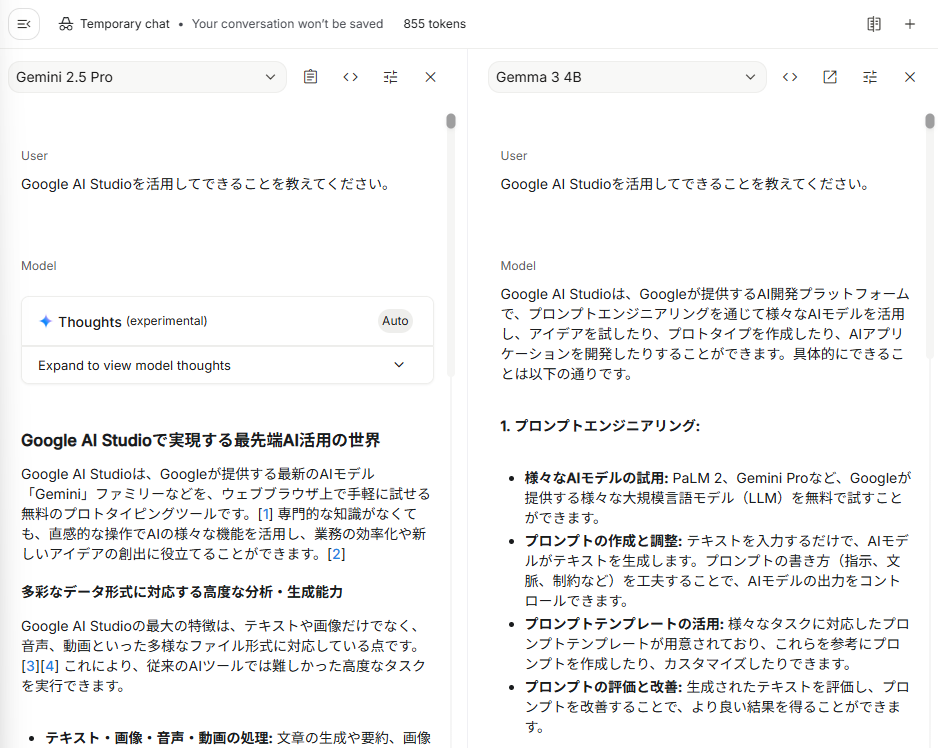Screen dimensions: 938x748
Task: Open Gemma 3 4B panel in new window
Action: [x=830, y=77]
